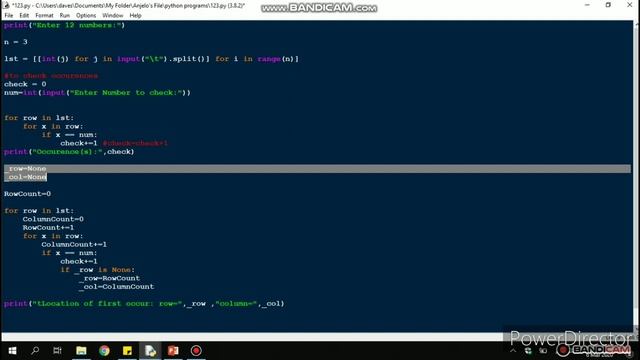Click the 'lst = [[int(j)' line
640x360 pixels.
151,59
